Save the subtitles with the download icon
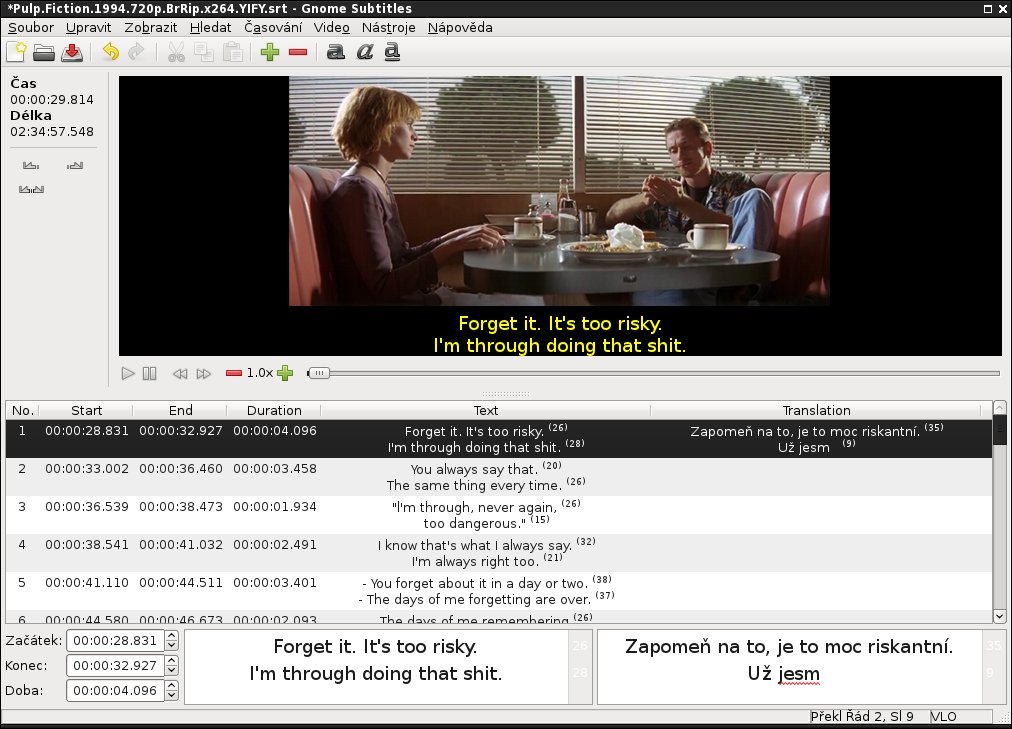Screen dimensions: 1012x729 click(72, 53)
